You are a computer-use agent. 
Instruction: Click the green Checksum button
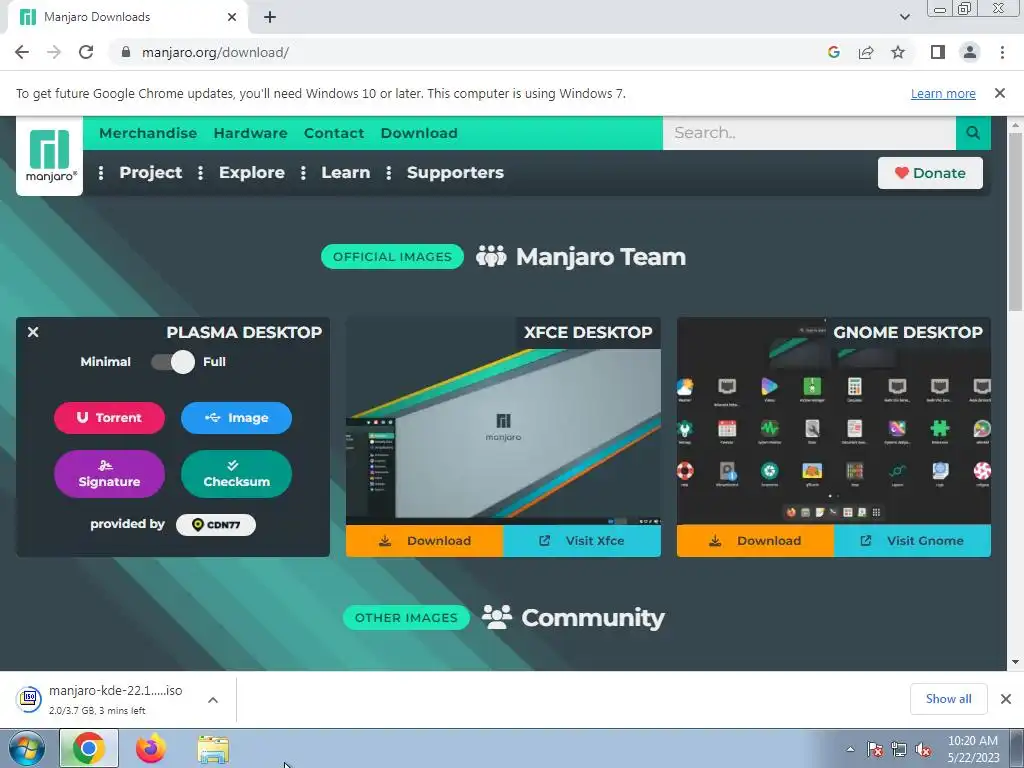pos(236,474)
